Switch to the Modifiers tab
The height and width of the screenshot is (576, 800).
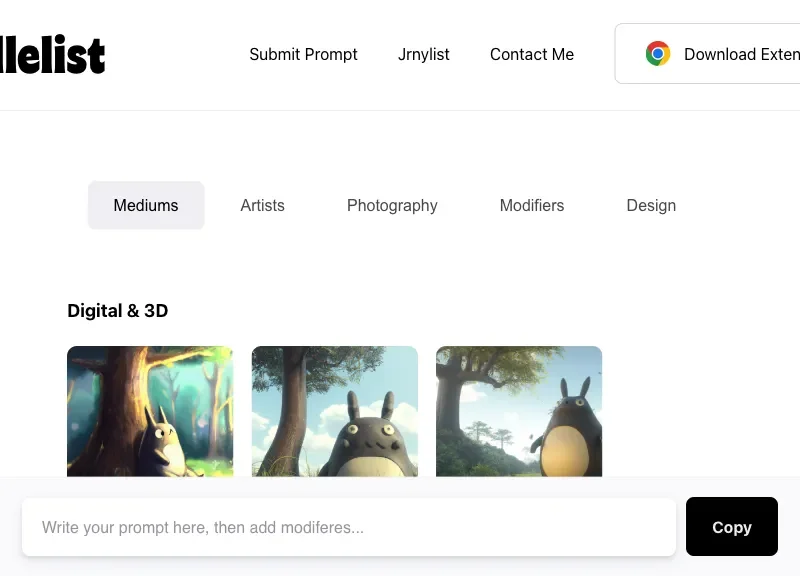tap(532, 205)
